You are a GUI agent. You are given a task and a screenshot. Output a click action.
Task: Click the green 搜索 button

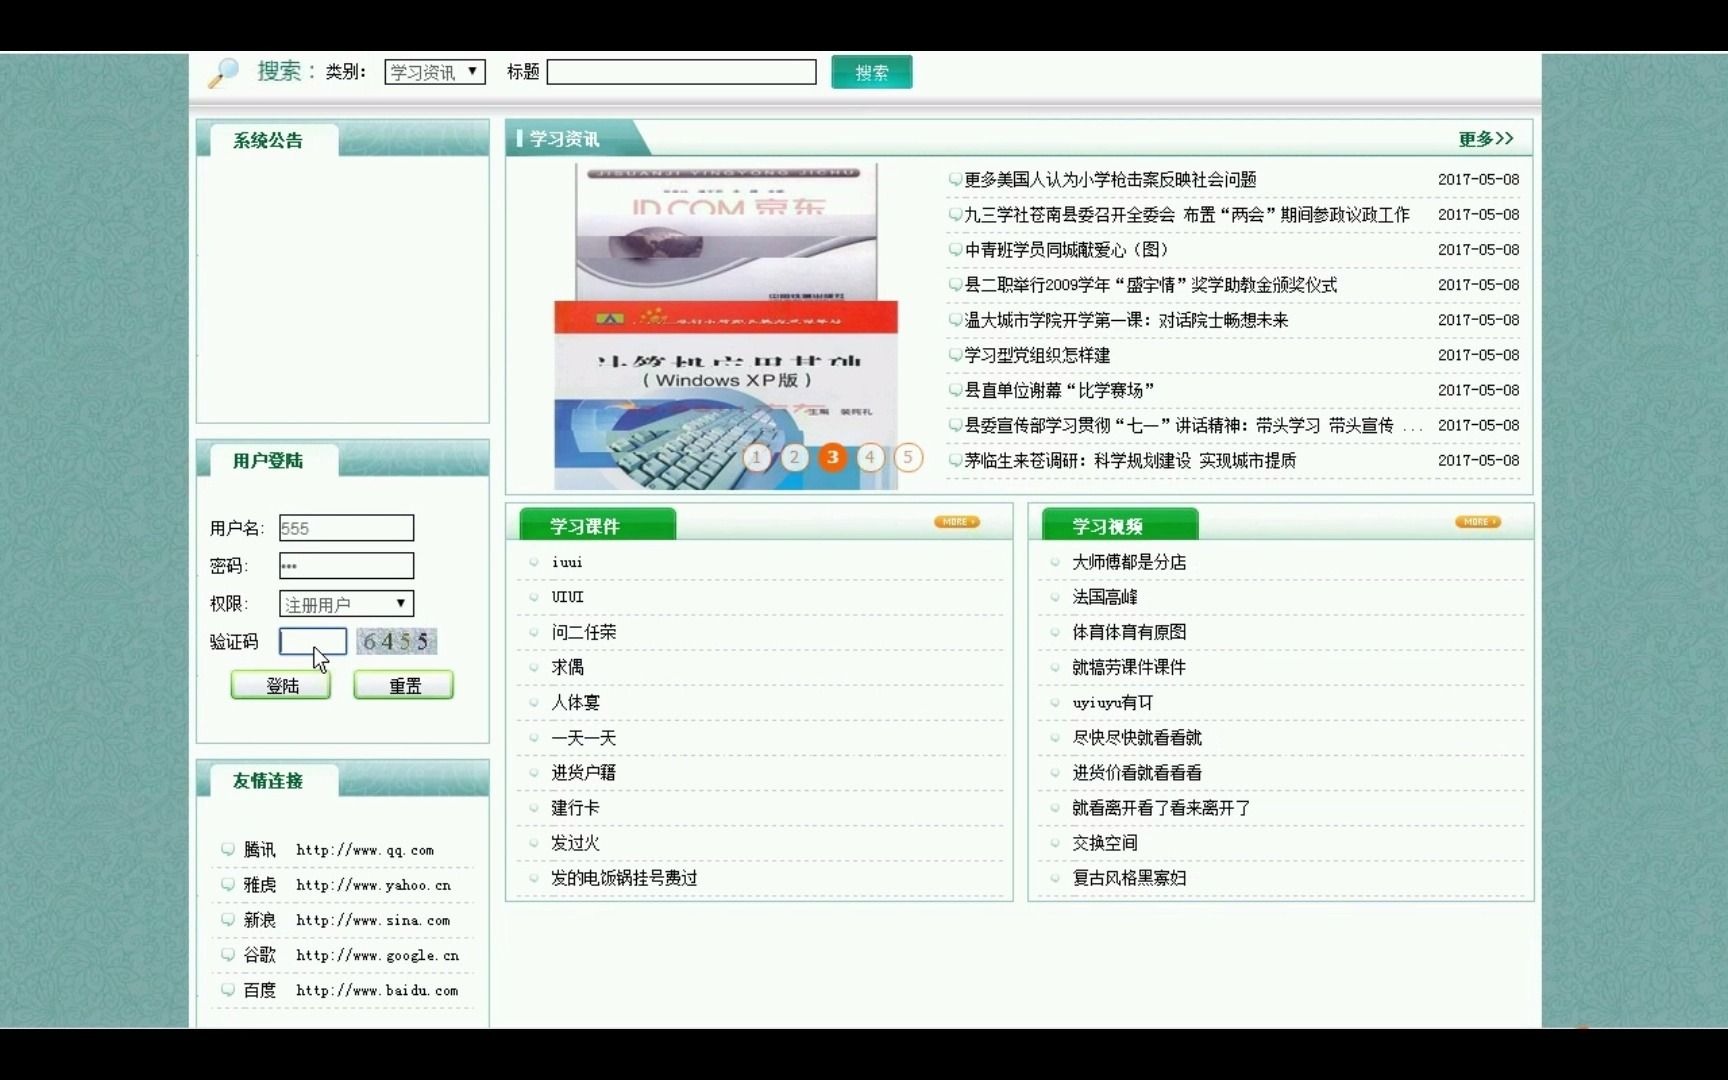point(872,72)
